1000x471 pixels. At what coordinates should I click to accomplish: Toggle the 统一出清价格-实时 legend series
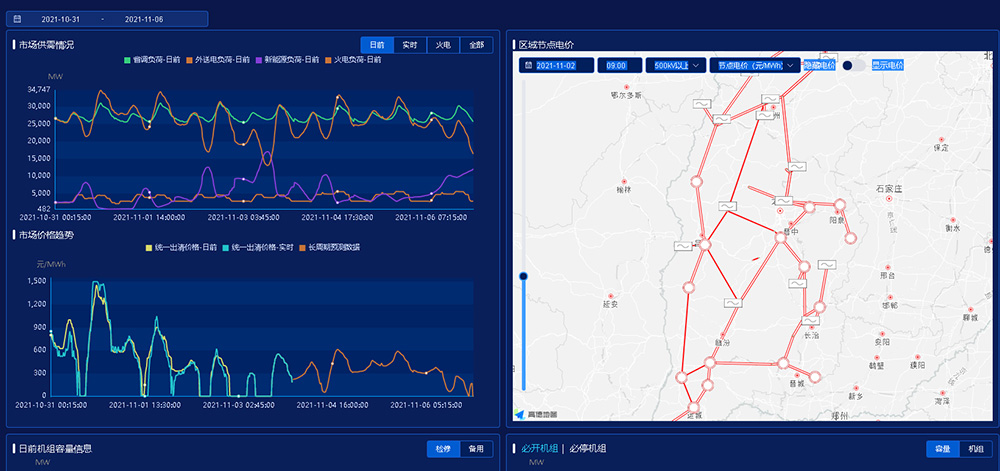258,247
